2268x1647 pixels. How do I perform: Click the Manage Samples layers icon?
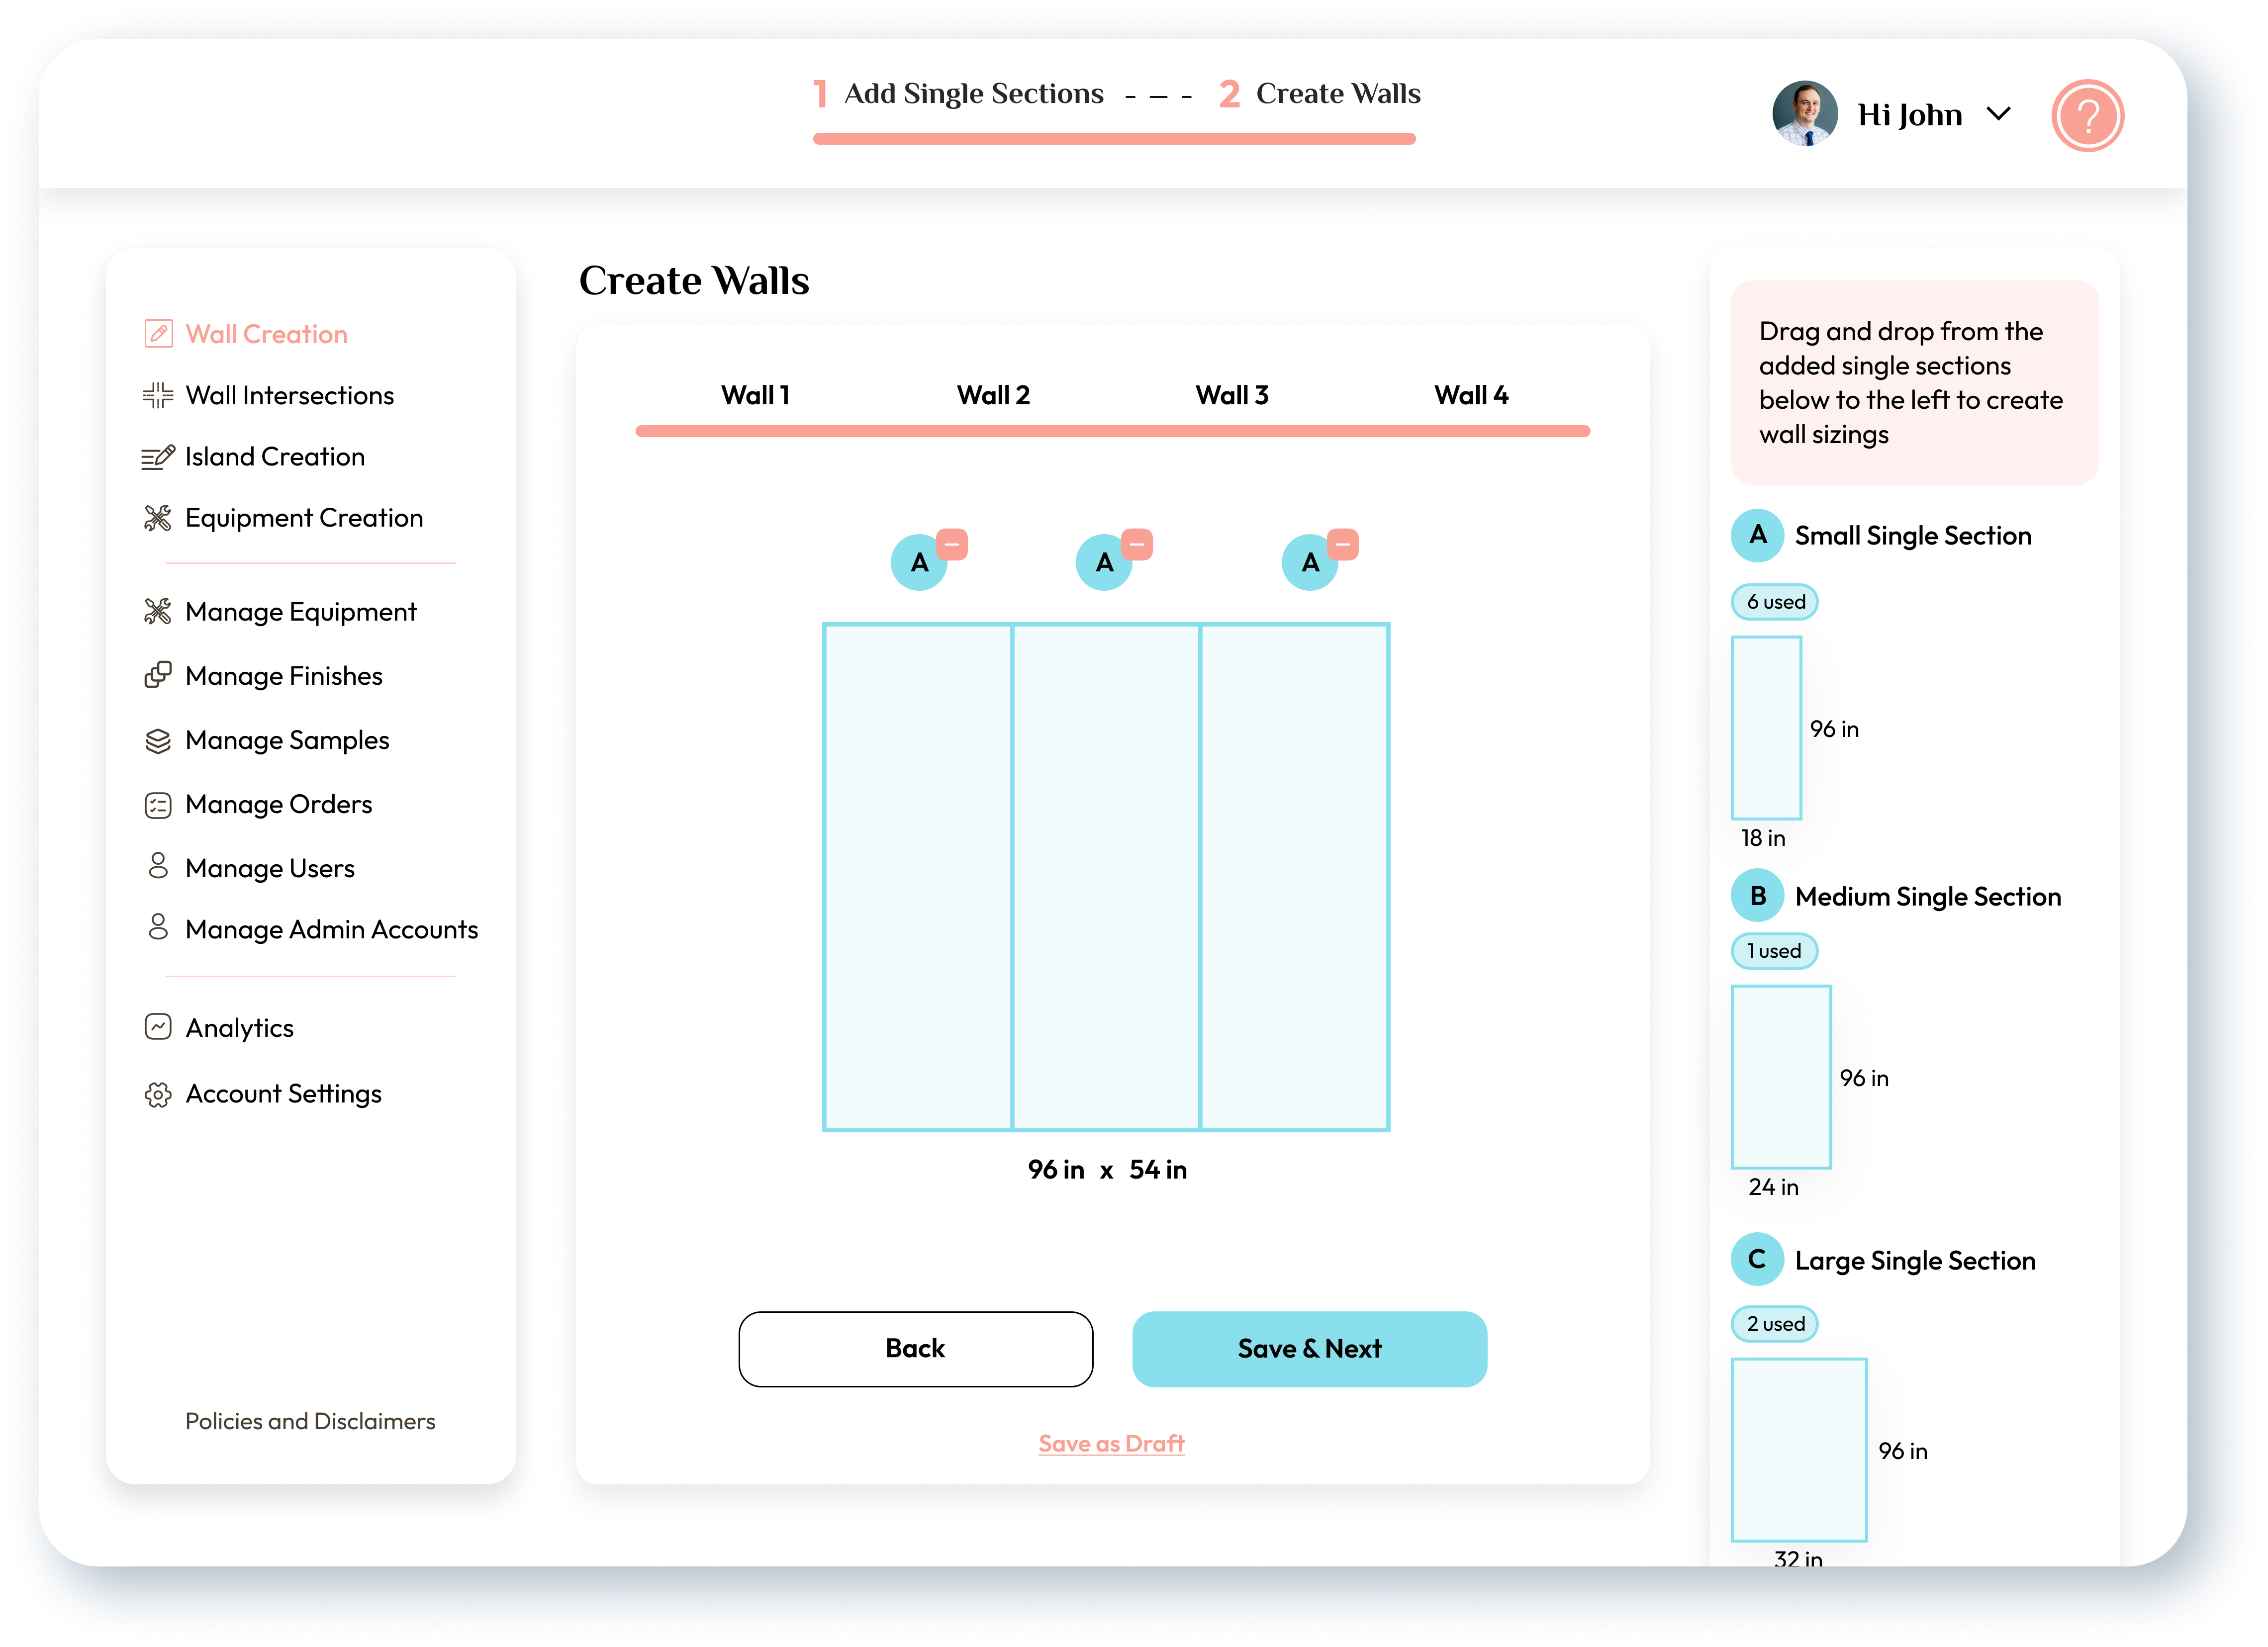158,741
